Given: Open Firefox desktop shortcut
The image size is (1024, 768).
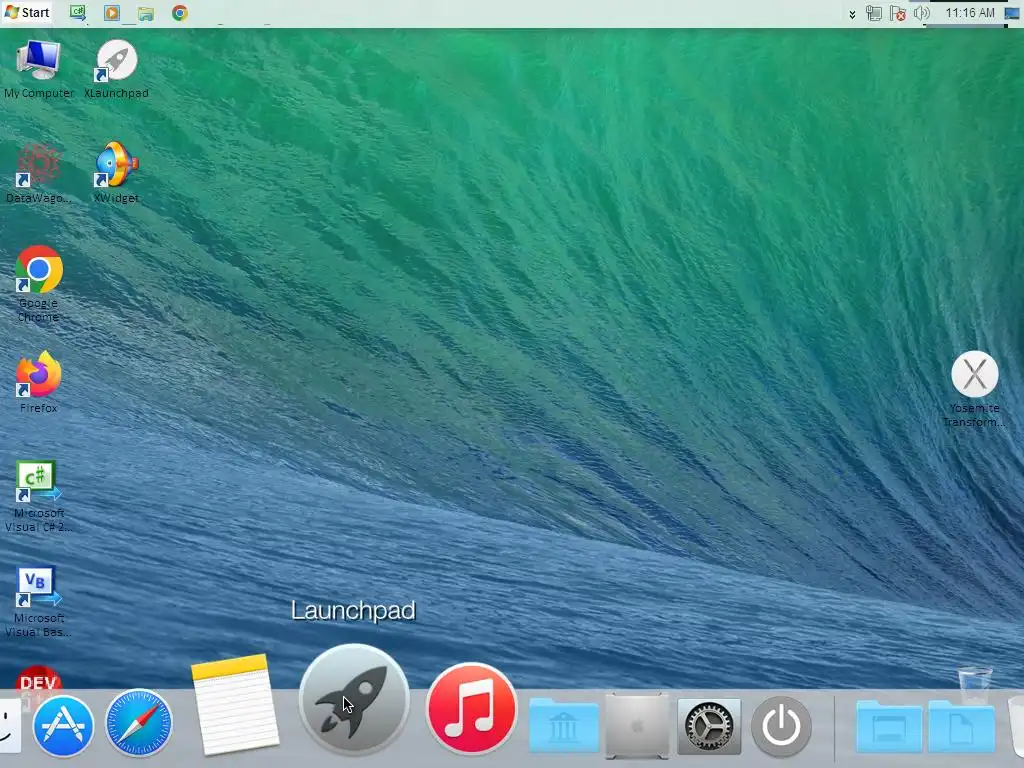Looking at the screenshot, I should [x=39, y=382].
